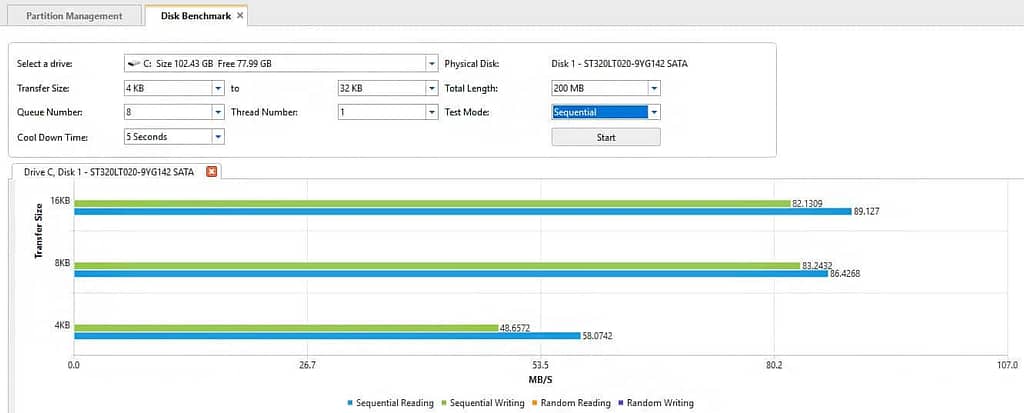Screen dimensions: 1024x413
Task: Click the Random Reading legend swatch
Action: 536,403
